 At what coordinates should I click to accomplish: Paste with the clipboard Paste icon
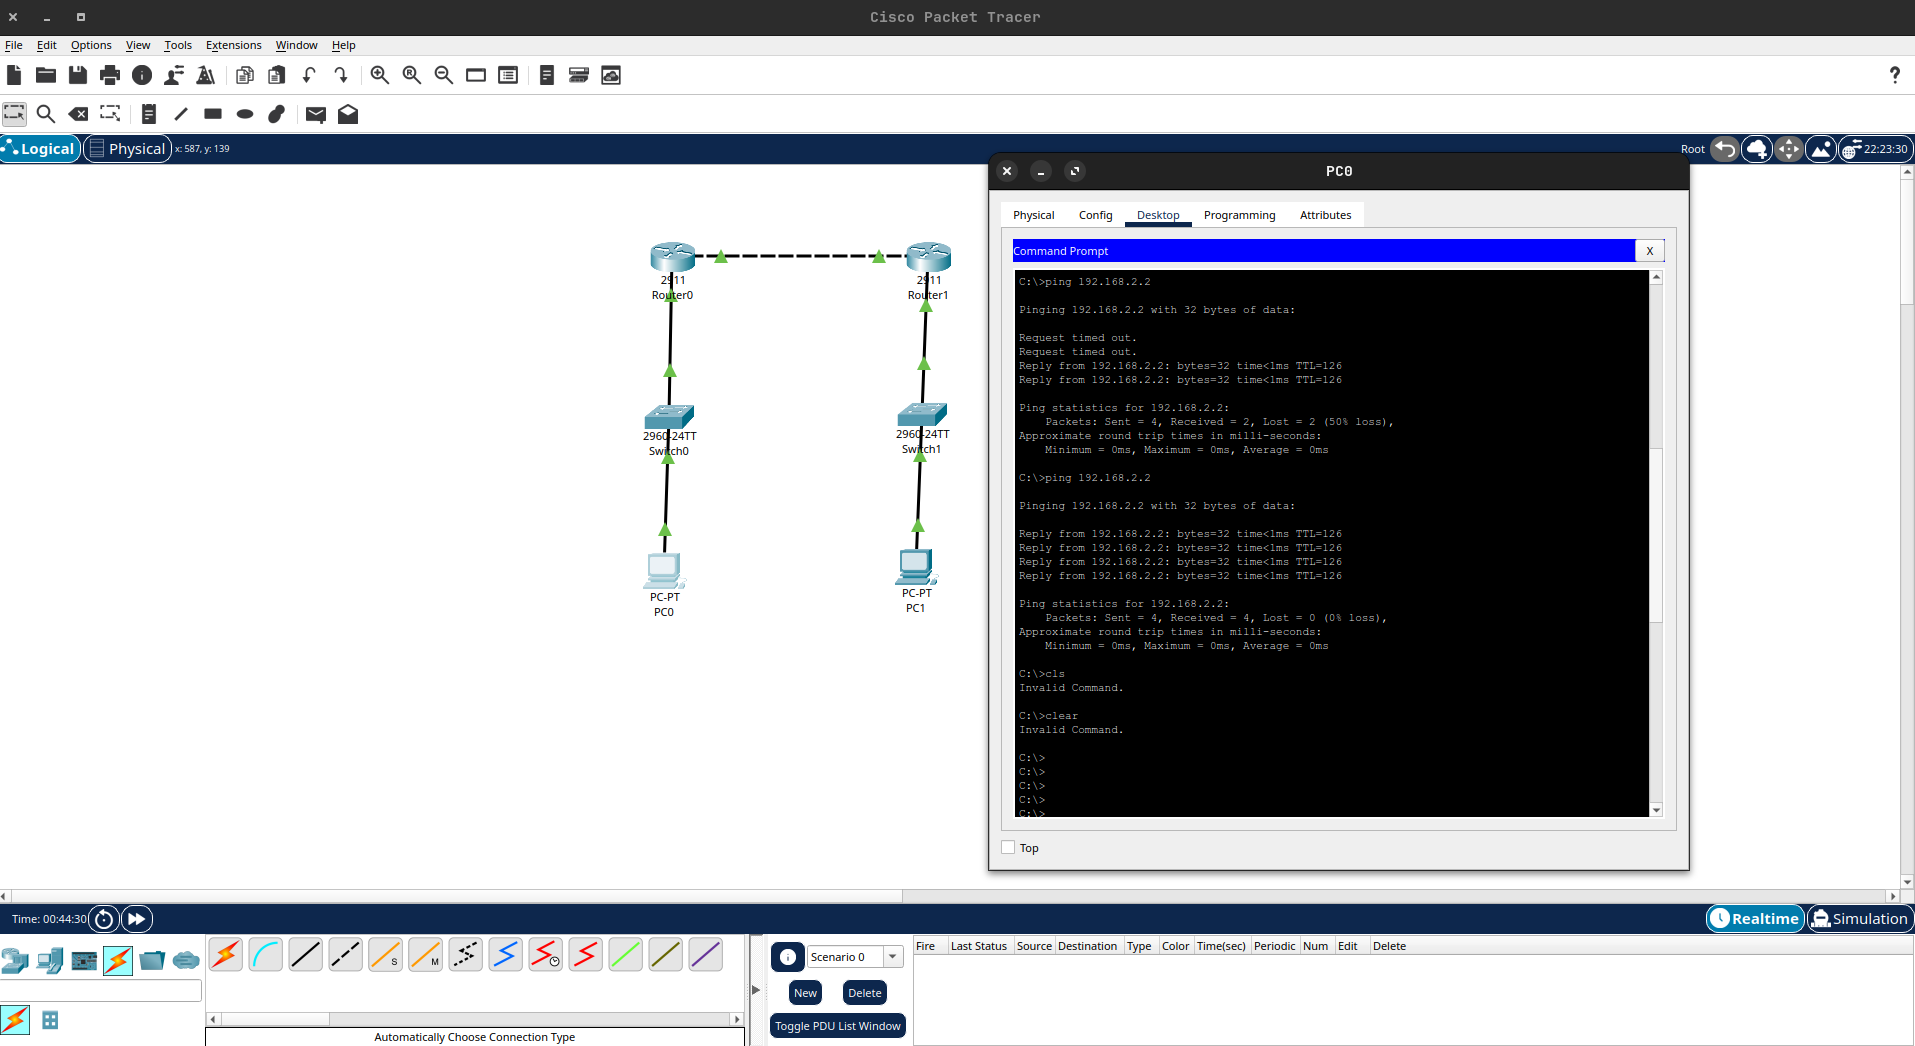point(277,75)
